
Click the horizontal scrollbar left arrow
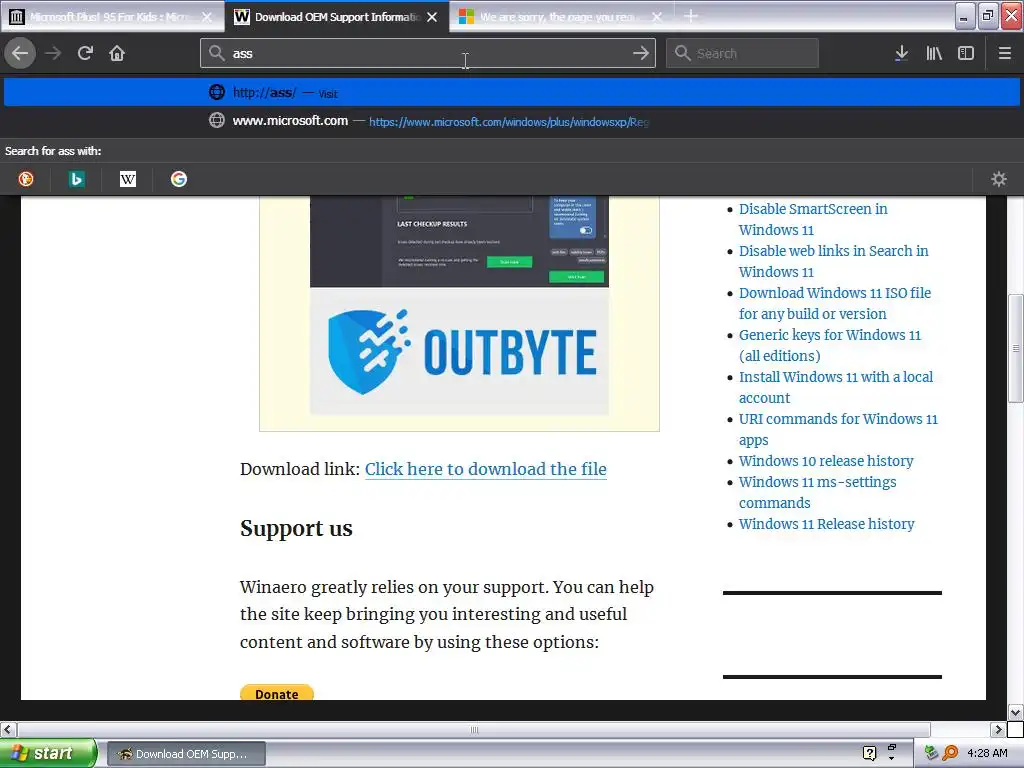pyautogui.click(x=8, y=729)
